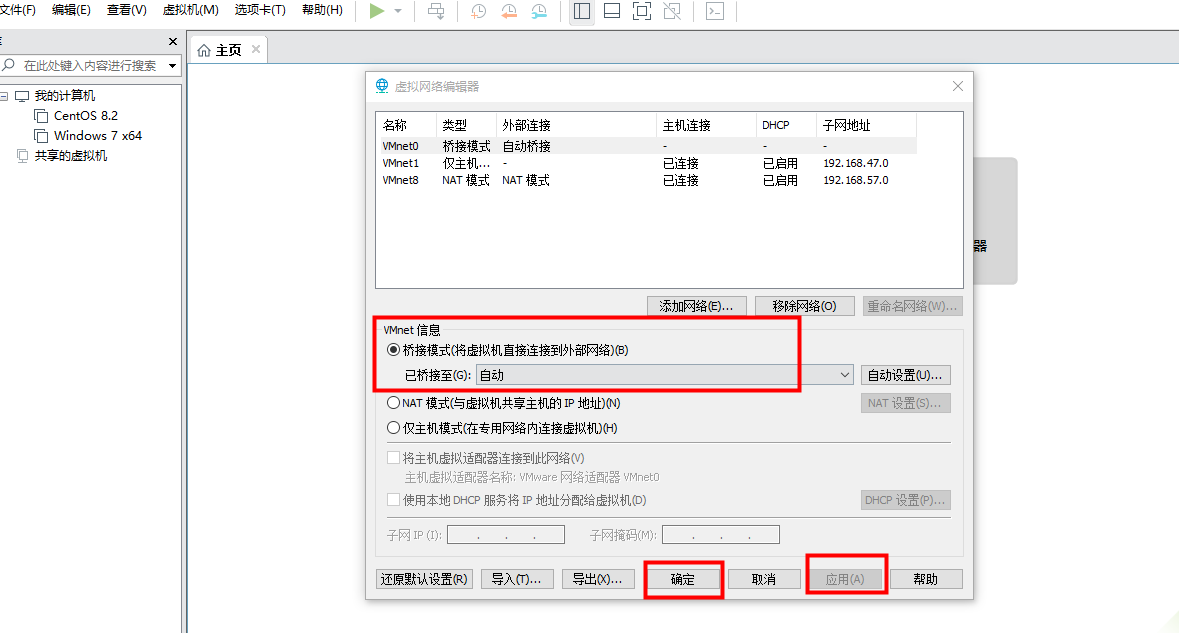Viewport: 1179px width, 633px height.
Task: Click the Unity mode toolbar icon
Action: 672,11
